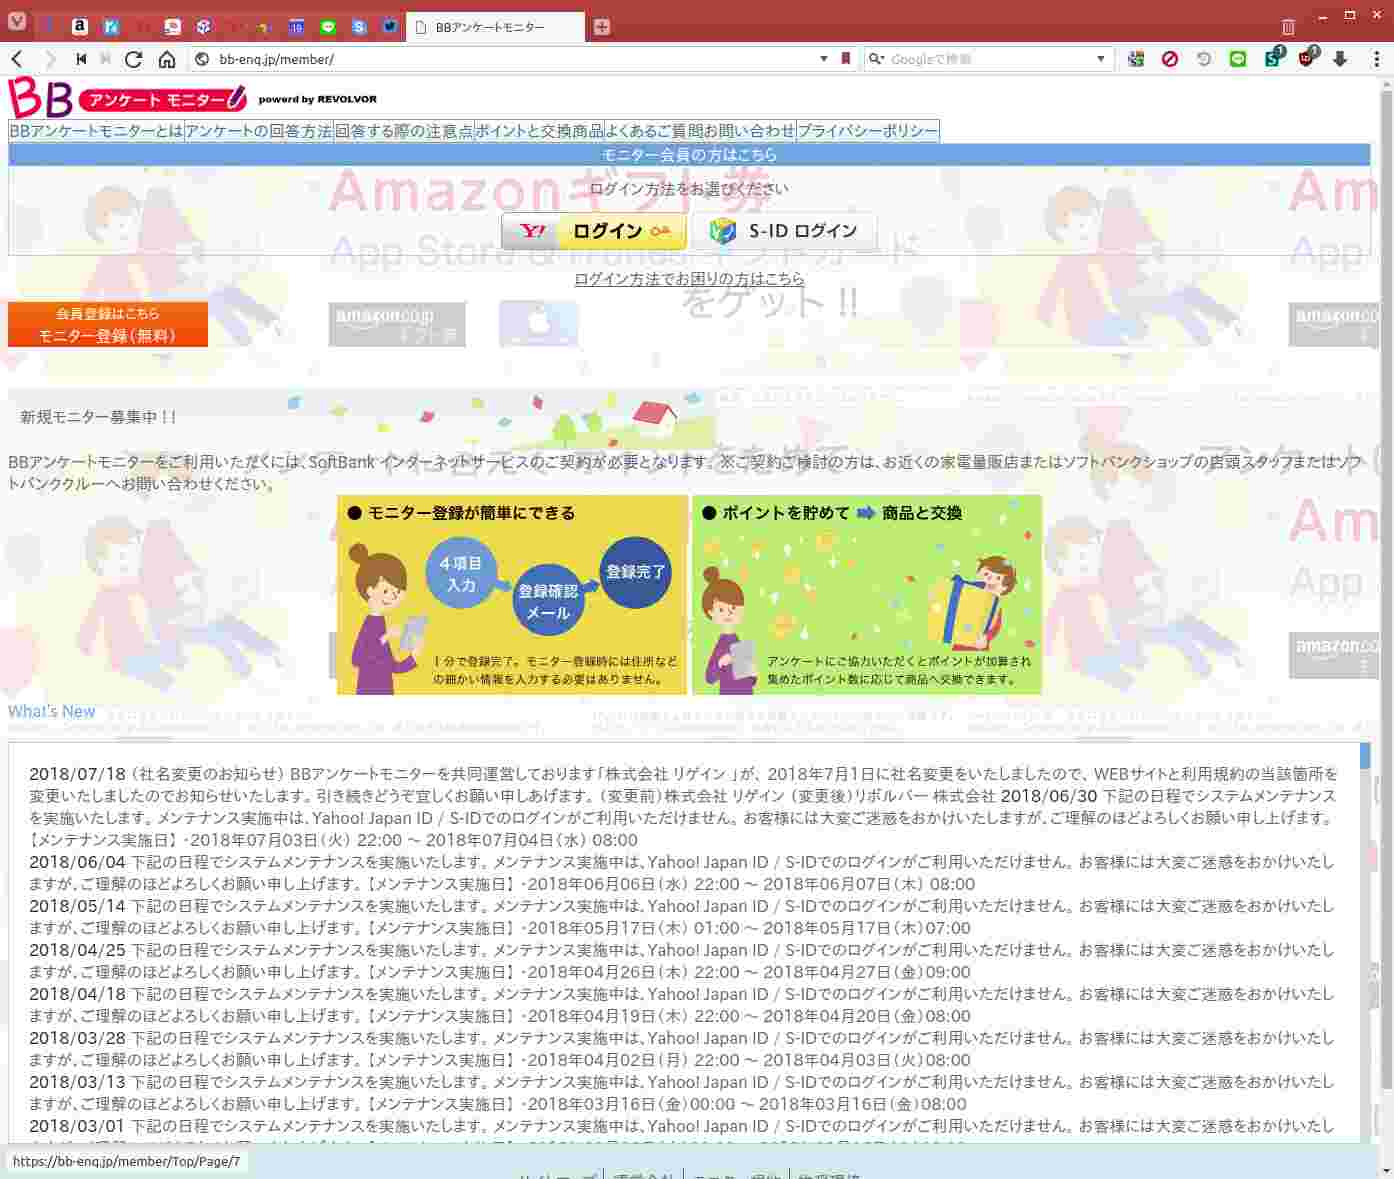Open the downloads arrow icon
The width and height of the screenshot is (1394, 1179).
tap(1341, 59)
